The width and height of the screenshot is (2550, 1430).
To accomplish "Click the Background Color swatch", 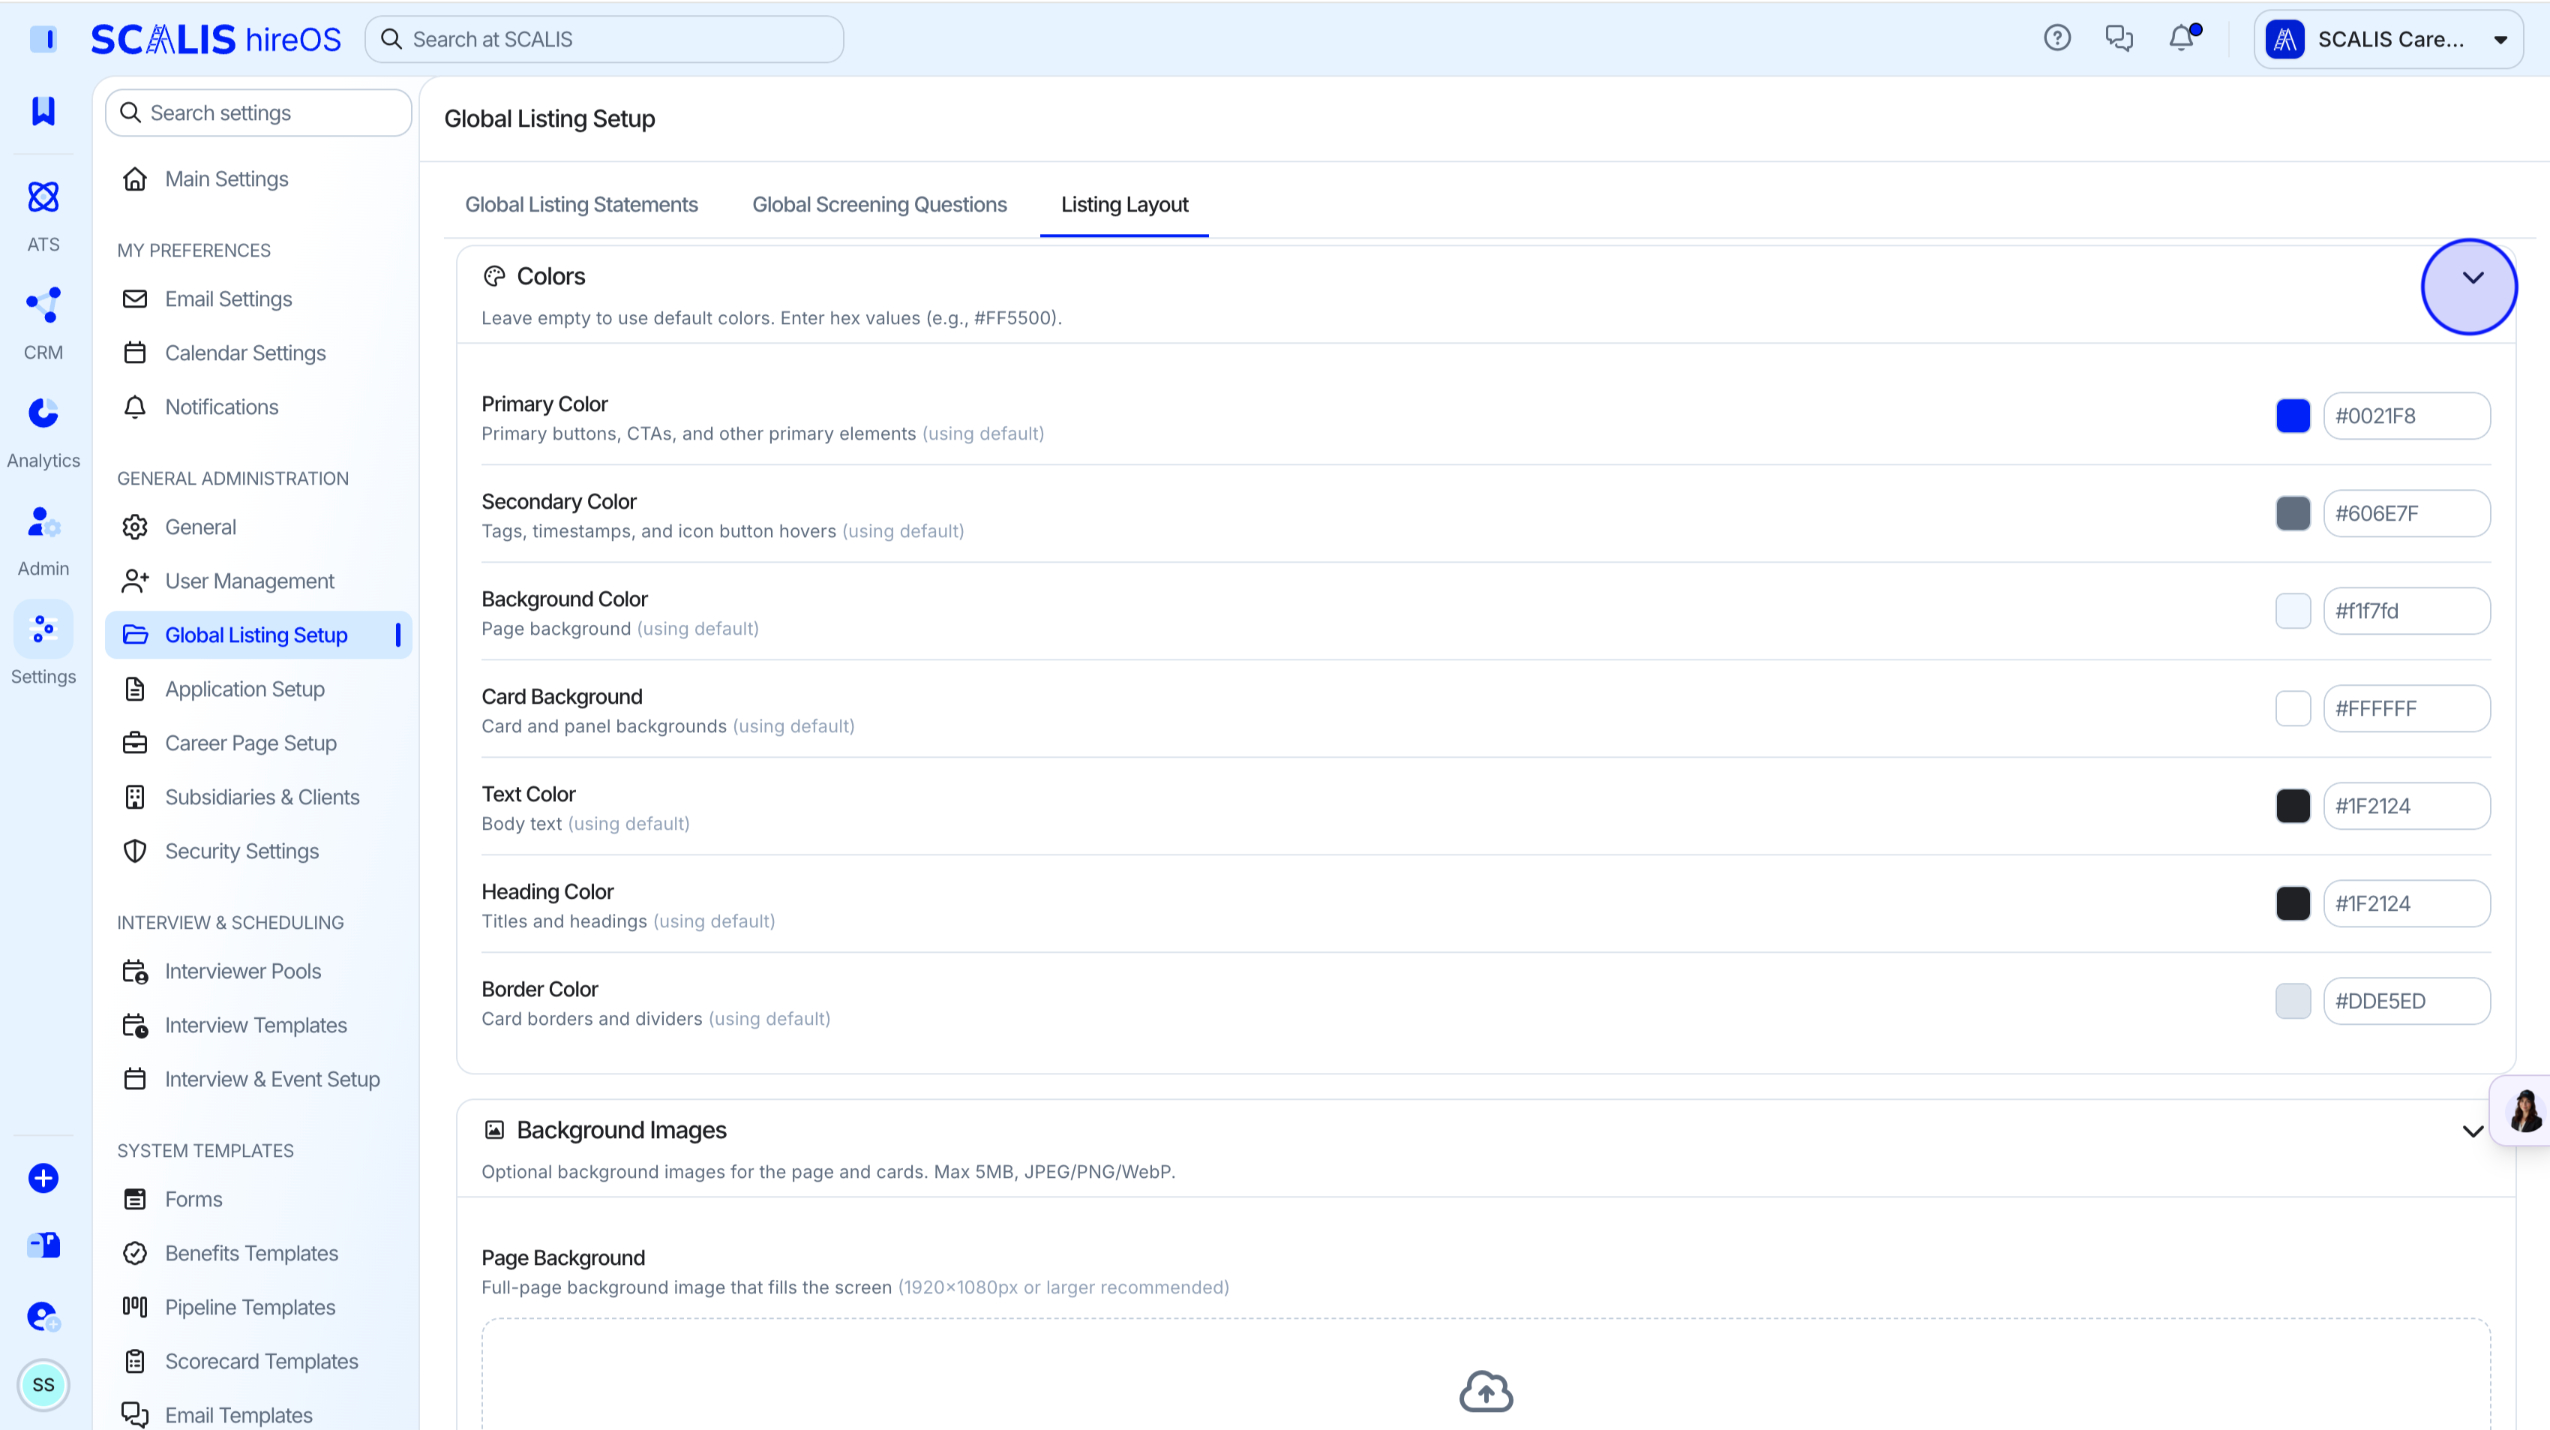I will (x=2292, y=611).
